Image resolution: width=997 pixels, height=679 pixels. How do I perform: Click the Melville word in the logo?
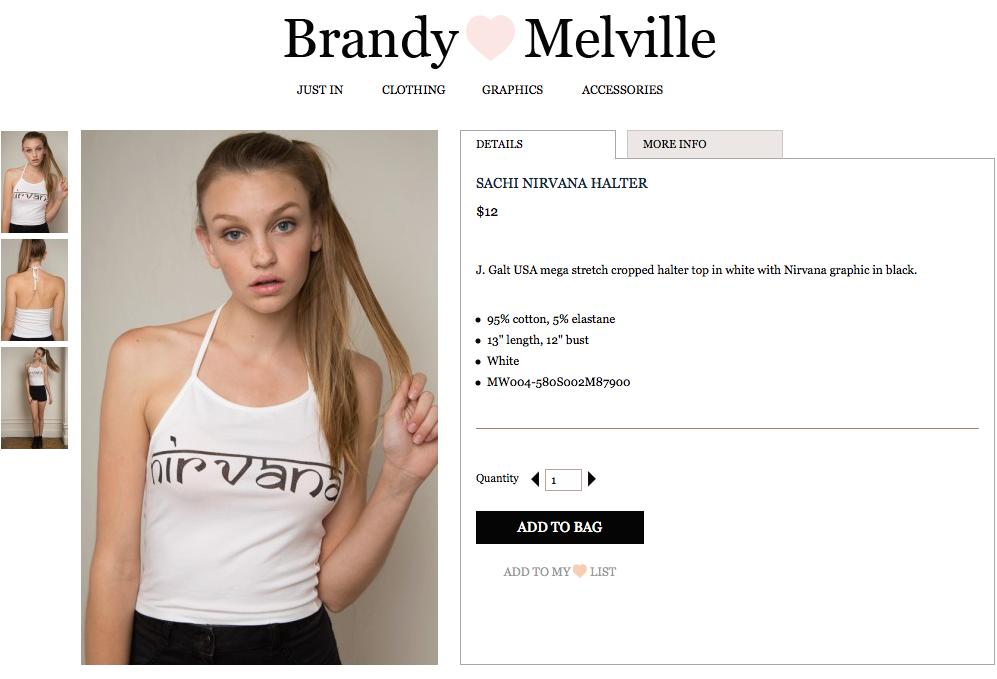coord(620,38)
